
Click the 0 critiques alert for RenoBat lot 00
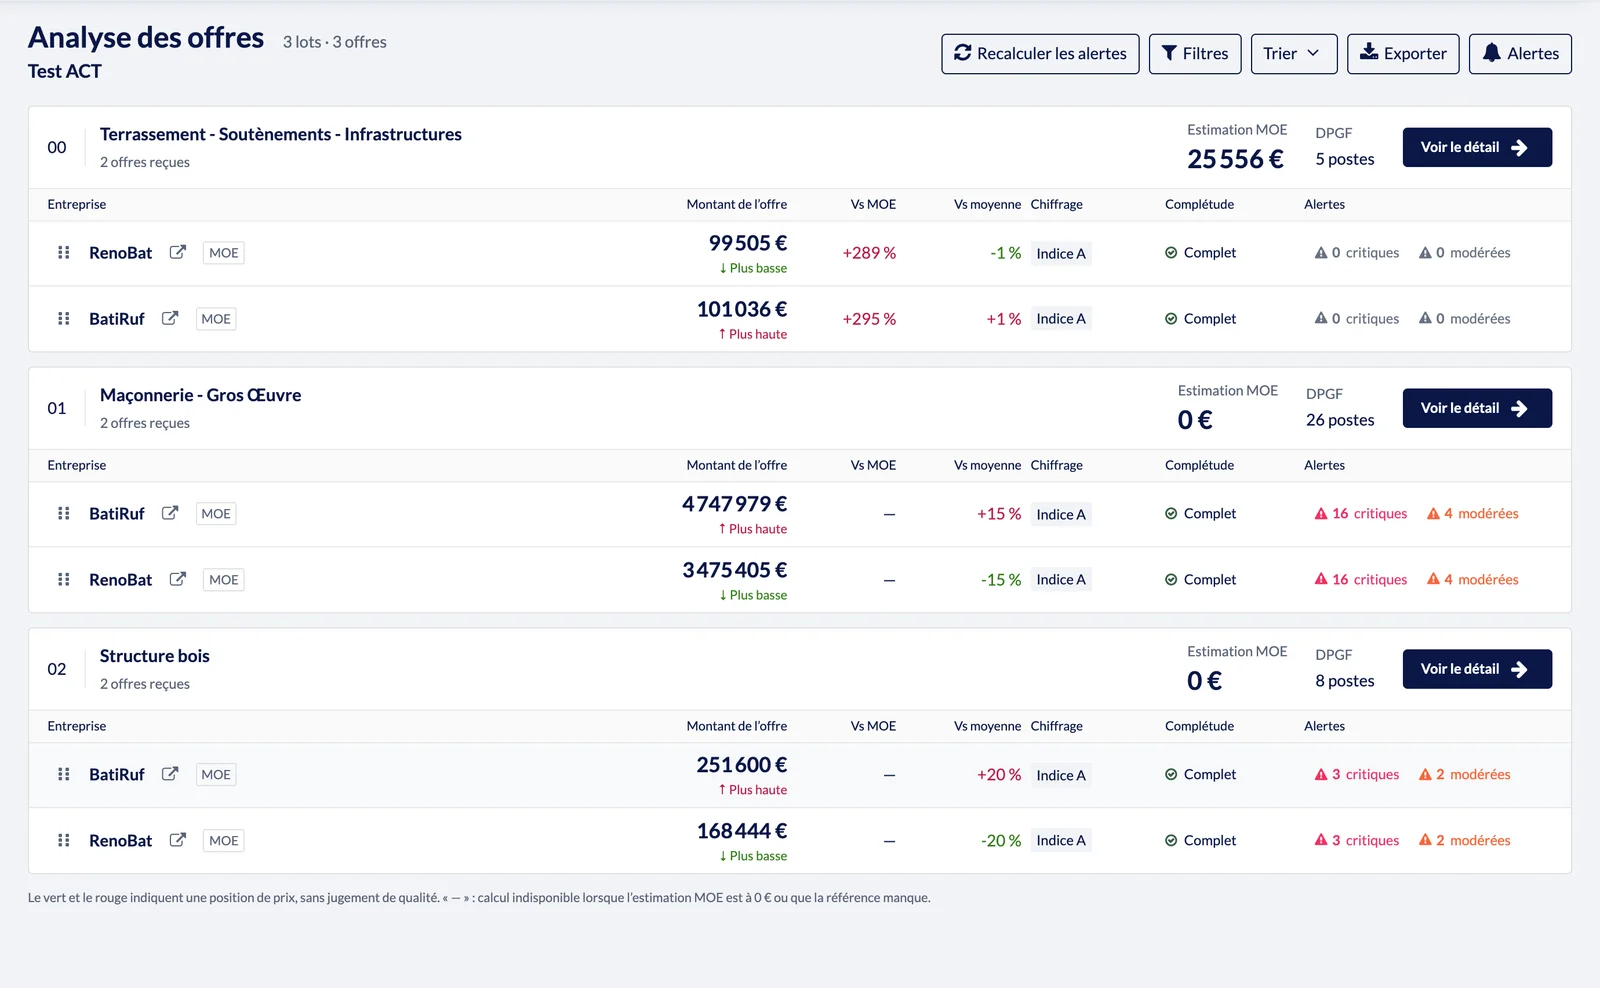tap(1356, 253)
